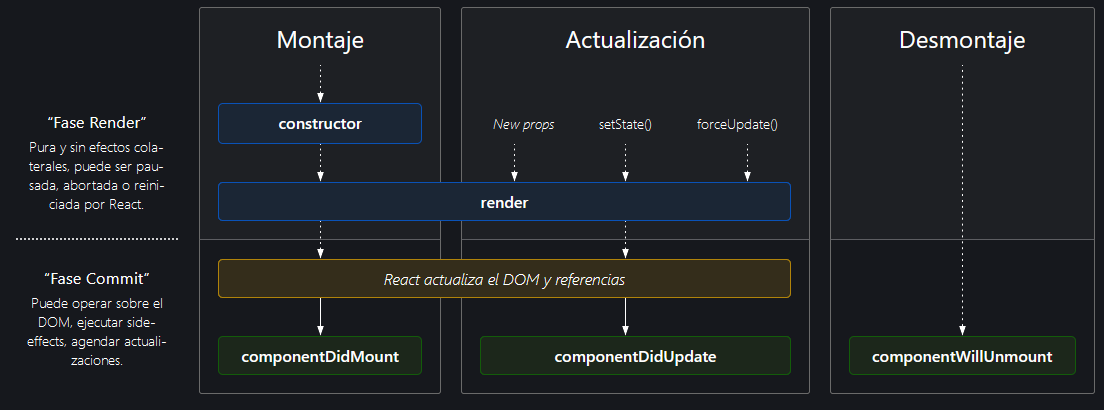The width and height of the screenshot is (1104, 410).
Task: Click the Montaje column heading
Action: point(320,40)
